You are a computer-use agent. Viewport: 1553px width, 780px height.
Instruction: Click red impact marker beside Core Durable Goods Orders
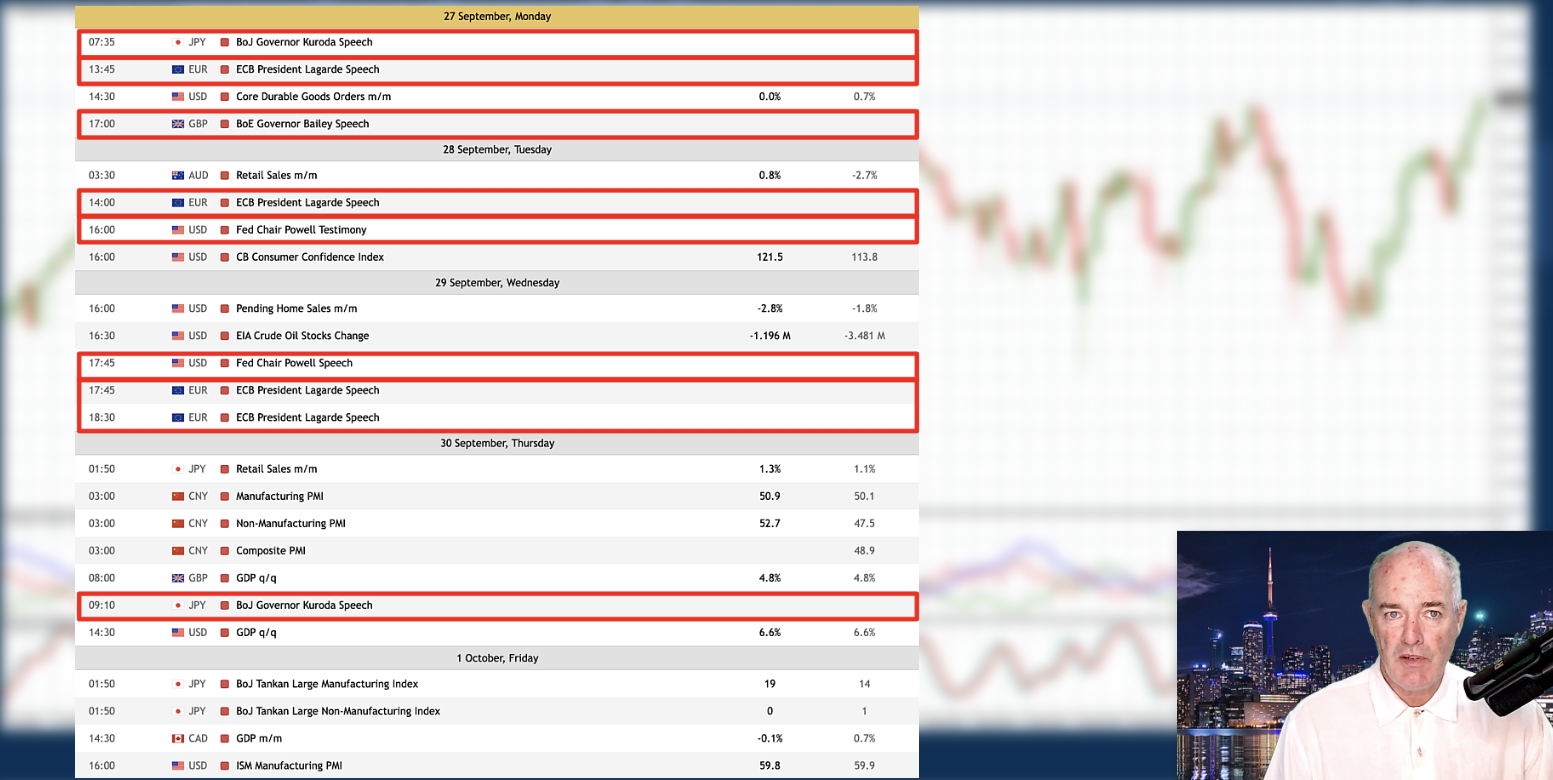[225, 97]
